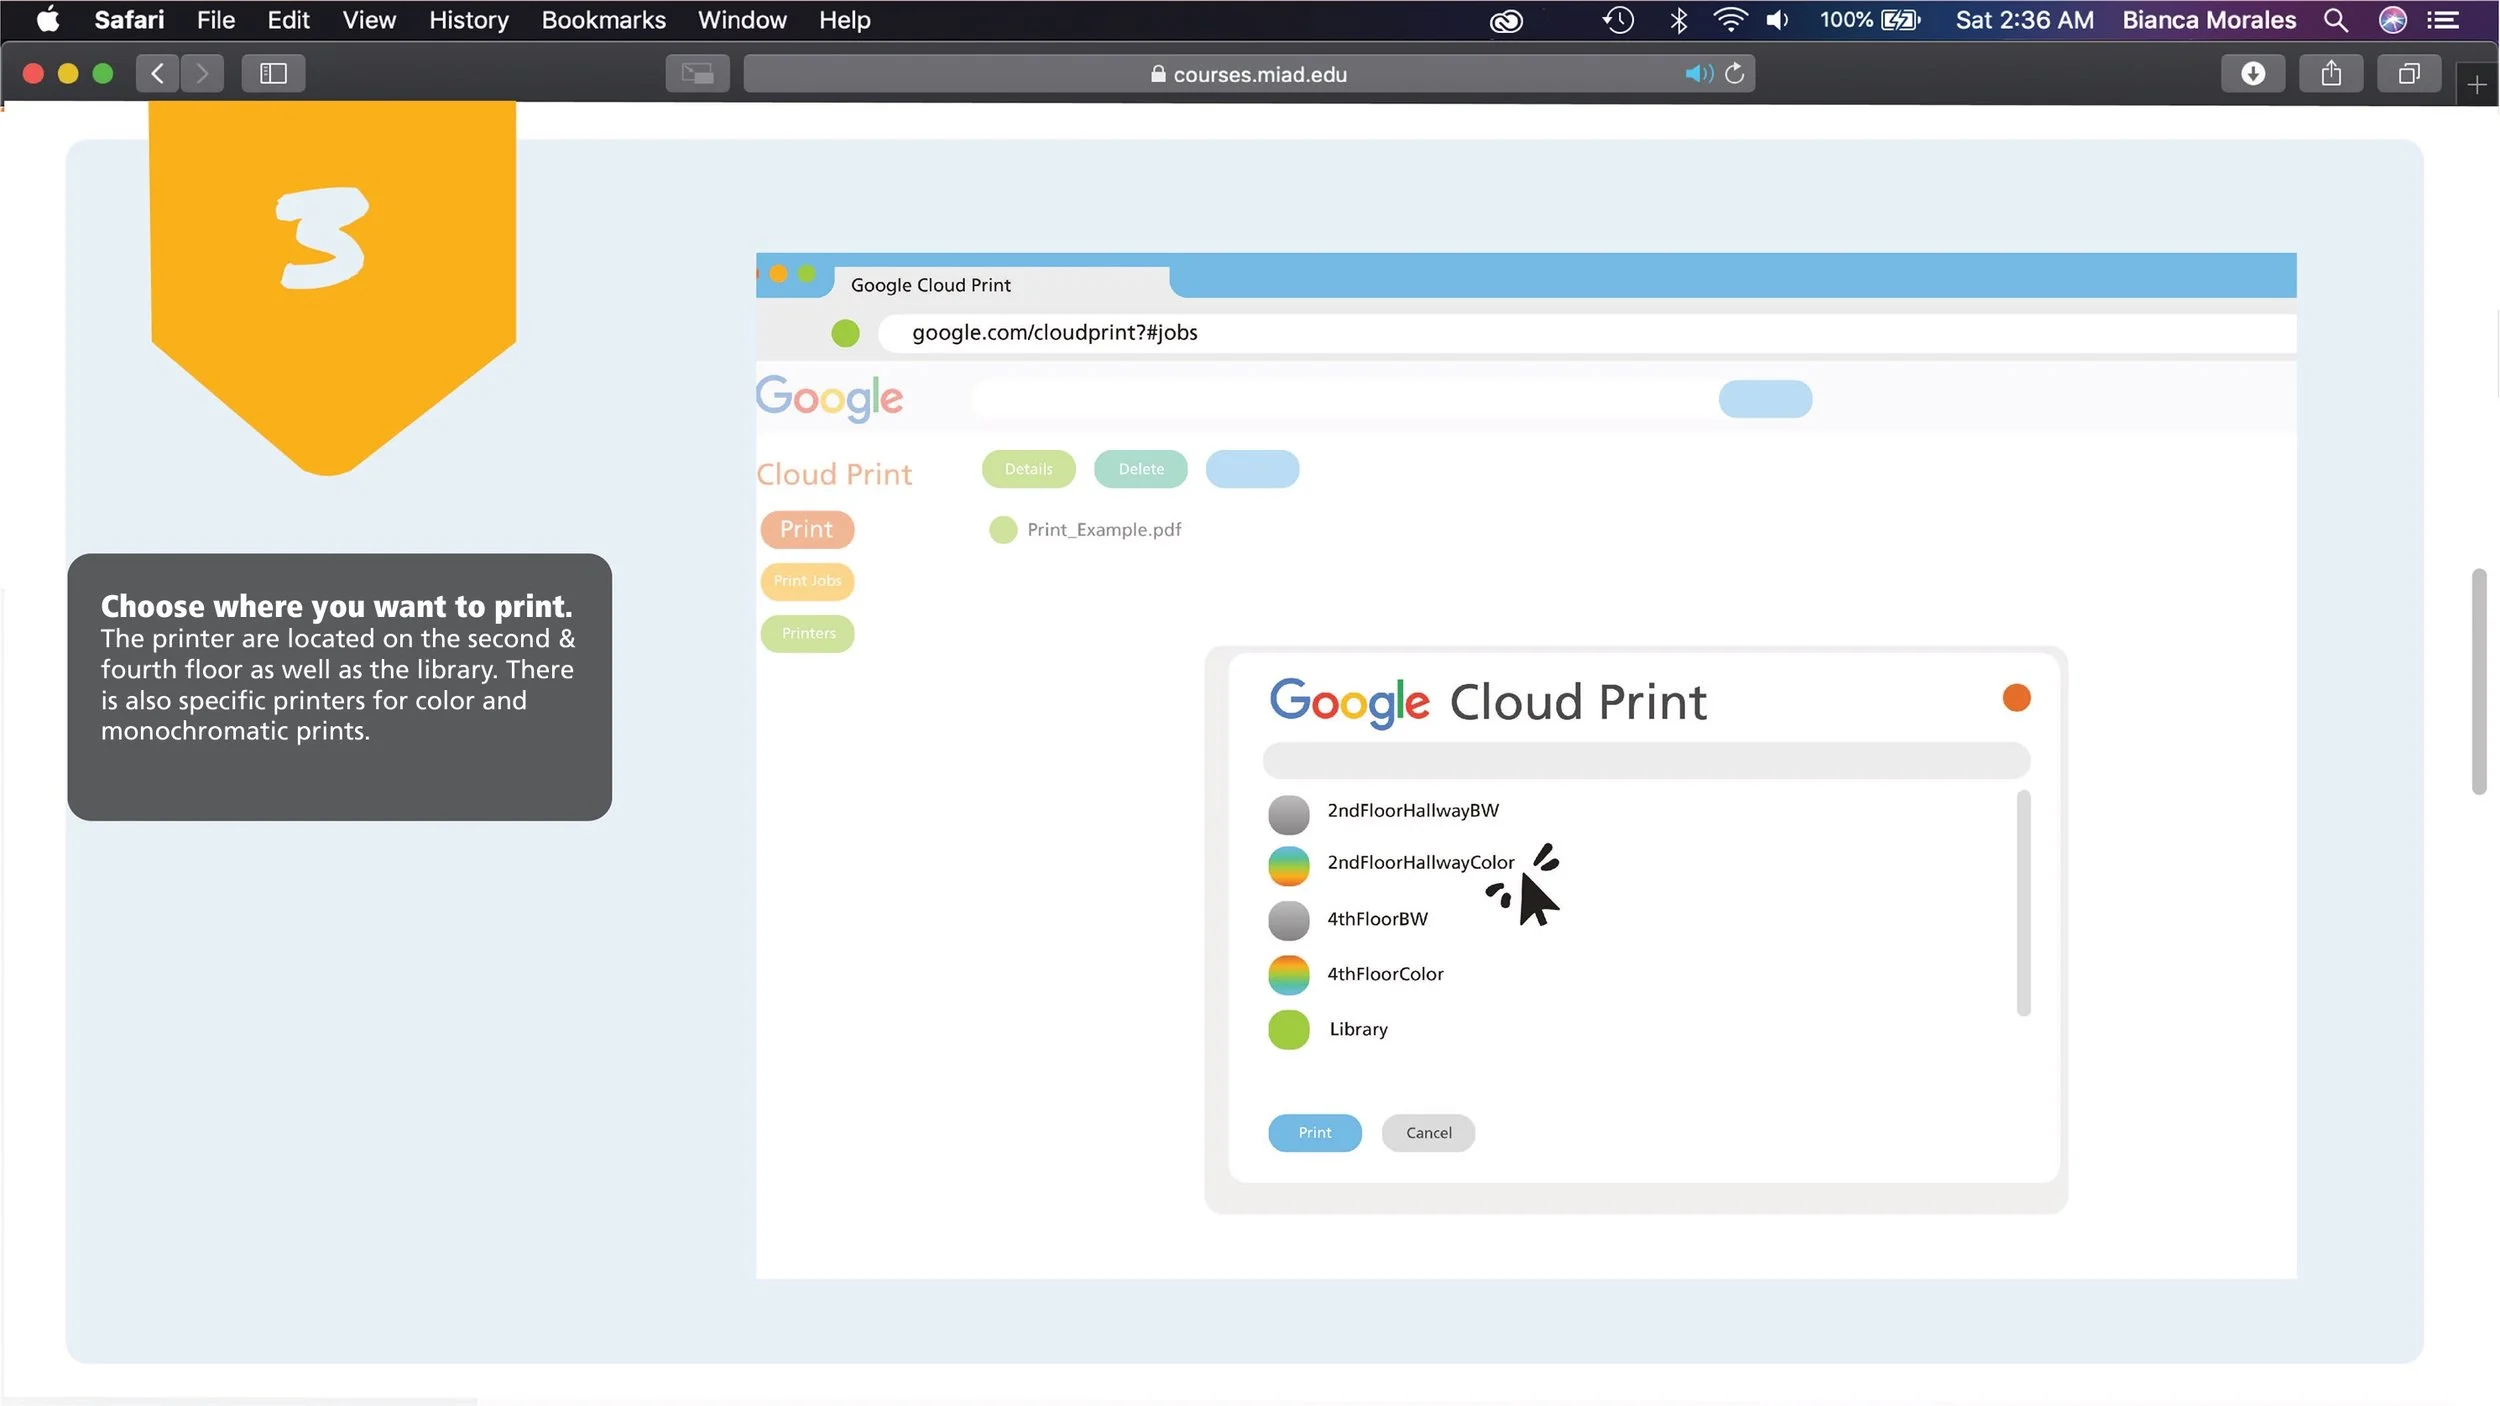Click the blue Print button in the dialog
Image resolution: width=2500 pixels, height=1406 pixels.
tap(1314, 1132)
